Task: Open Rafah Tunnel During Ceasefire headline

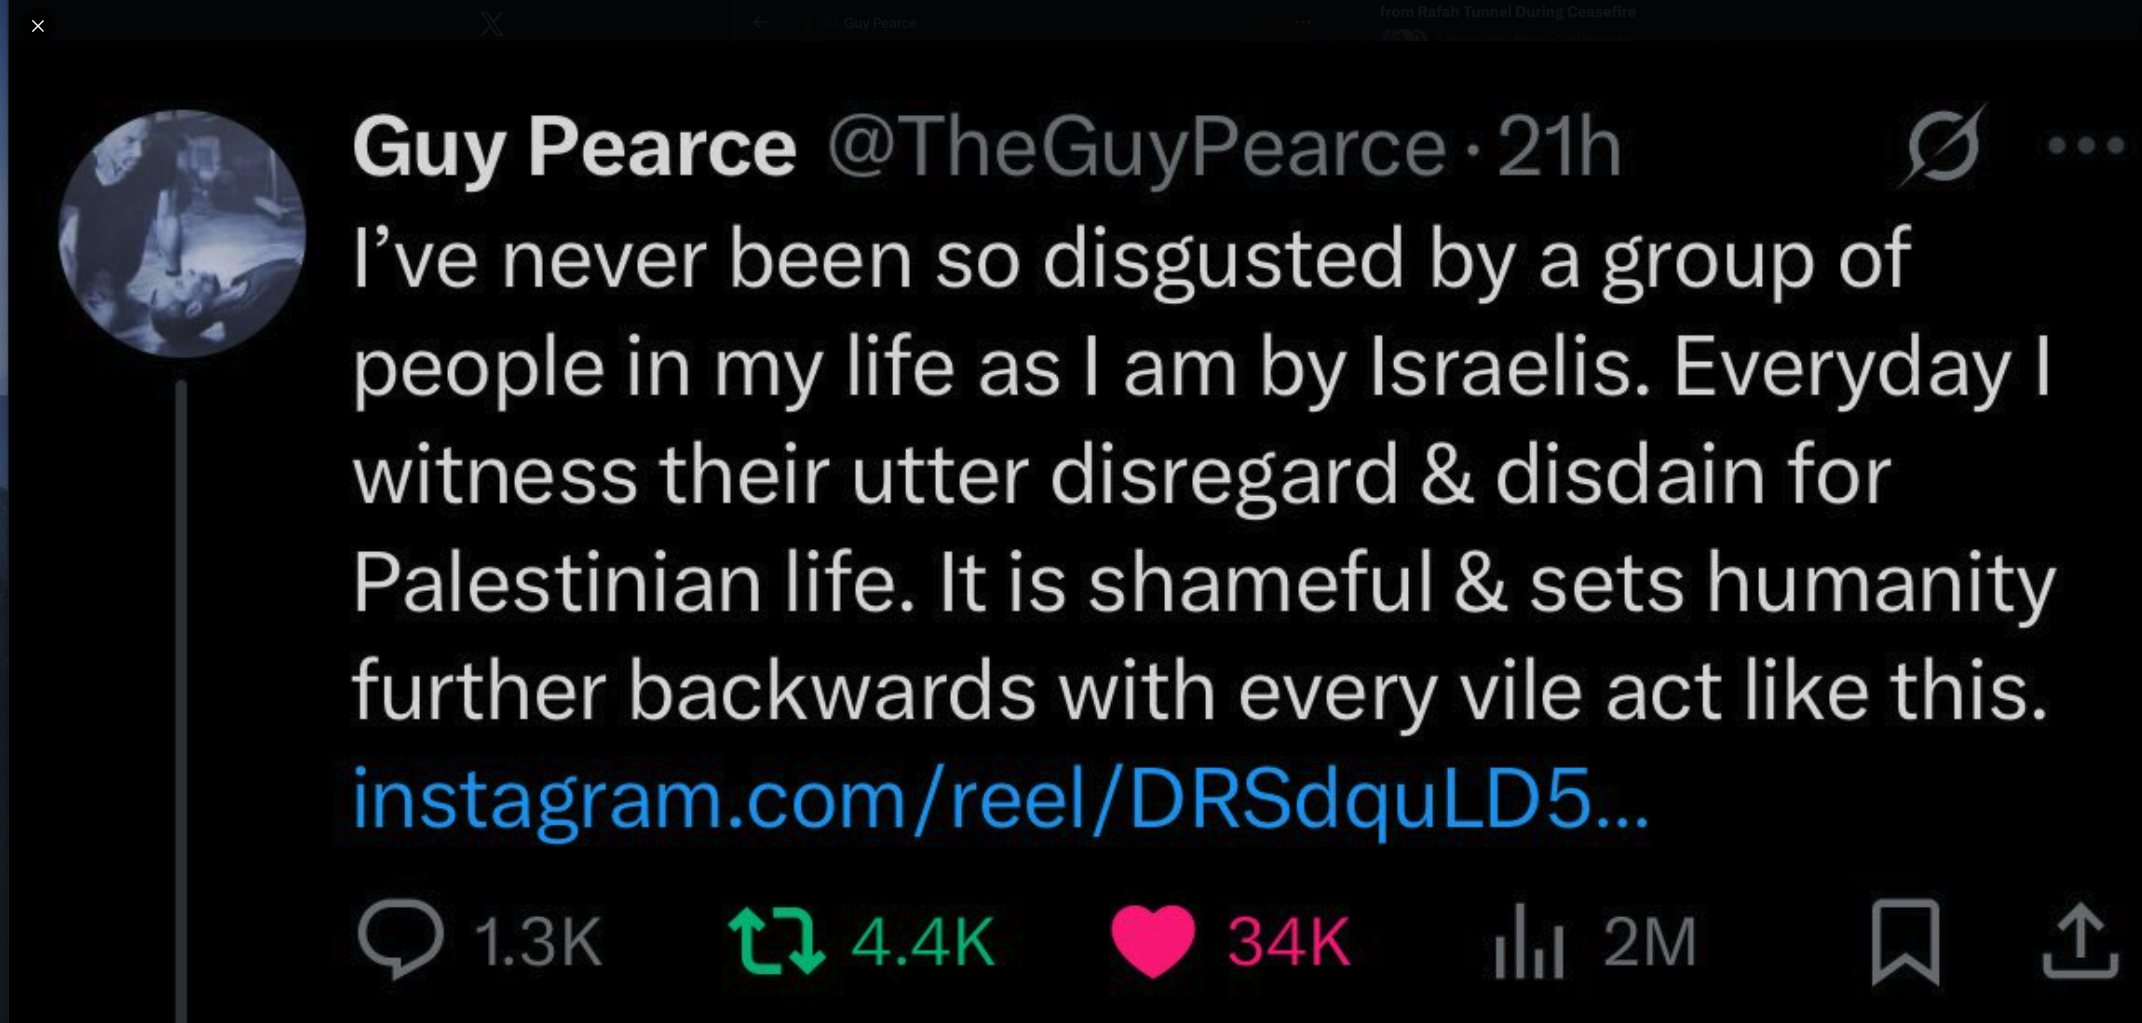Action: point(1507,12)
